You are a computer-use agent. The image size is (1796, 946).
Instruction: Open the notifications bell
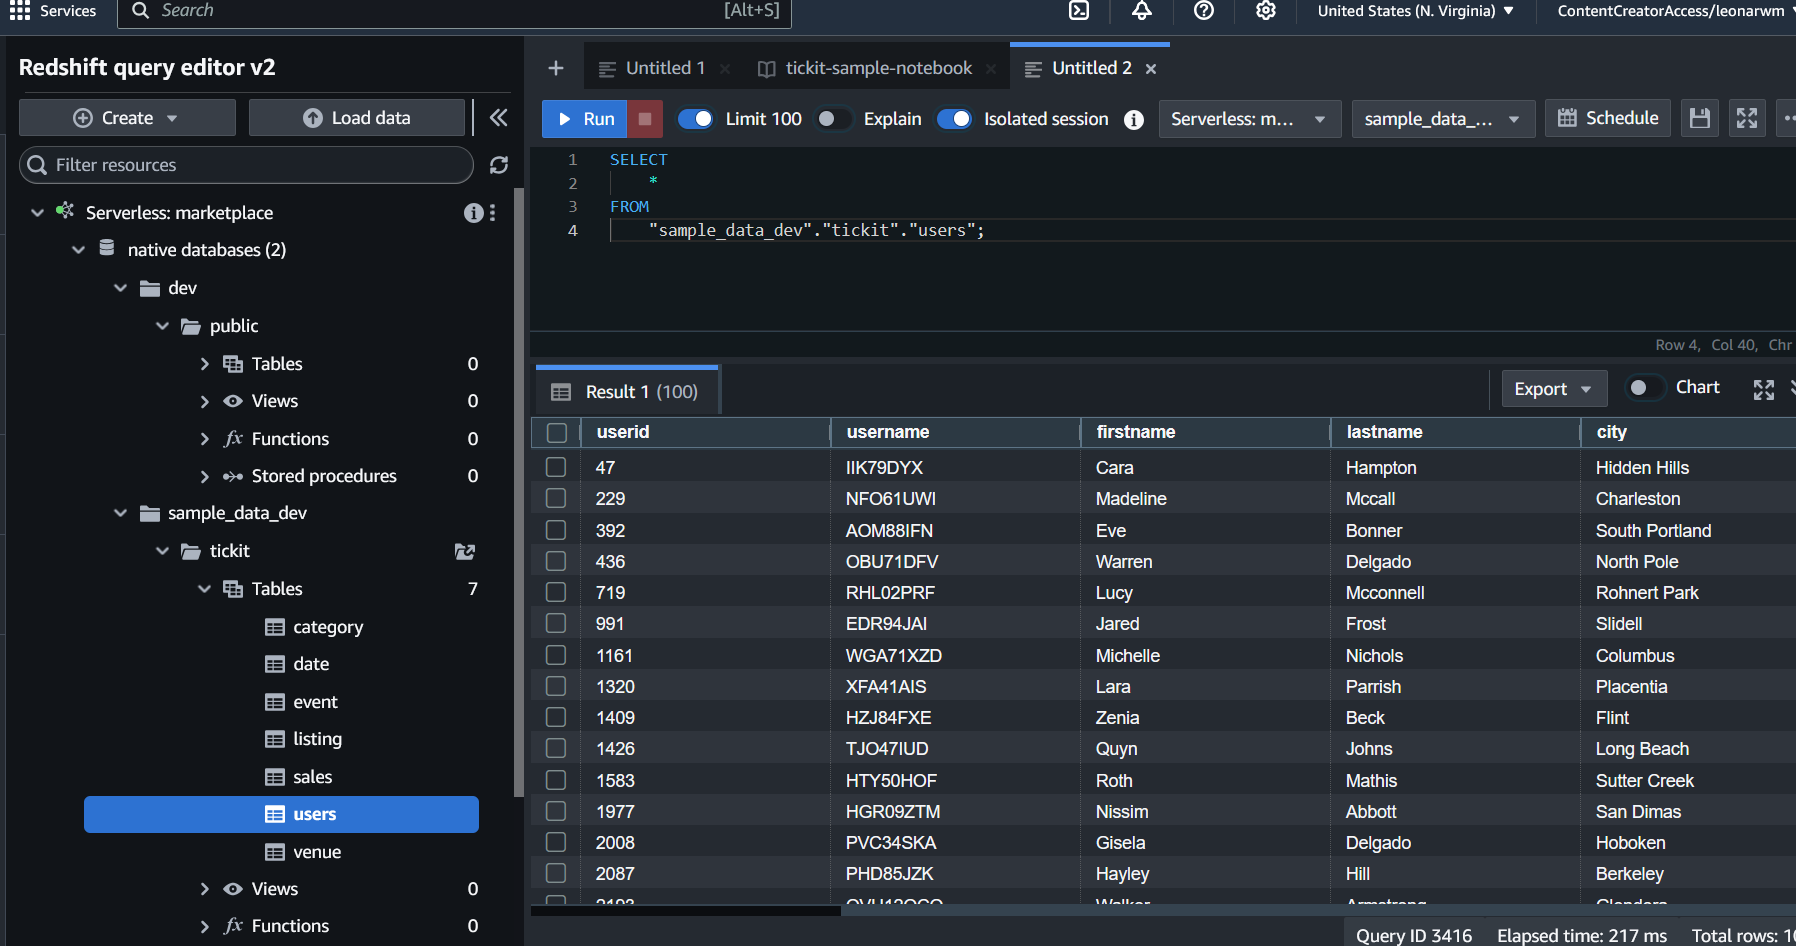(1141, 11)
